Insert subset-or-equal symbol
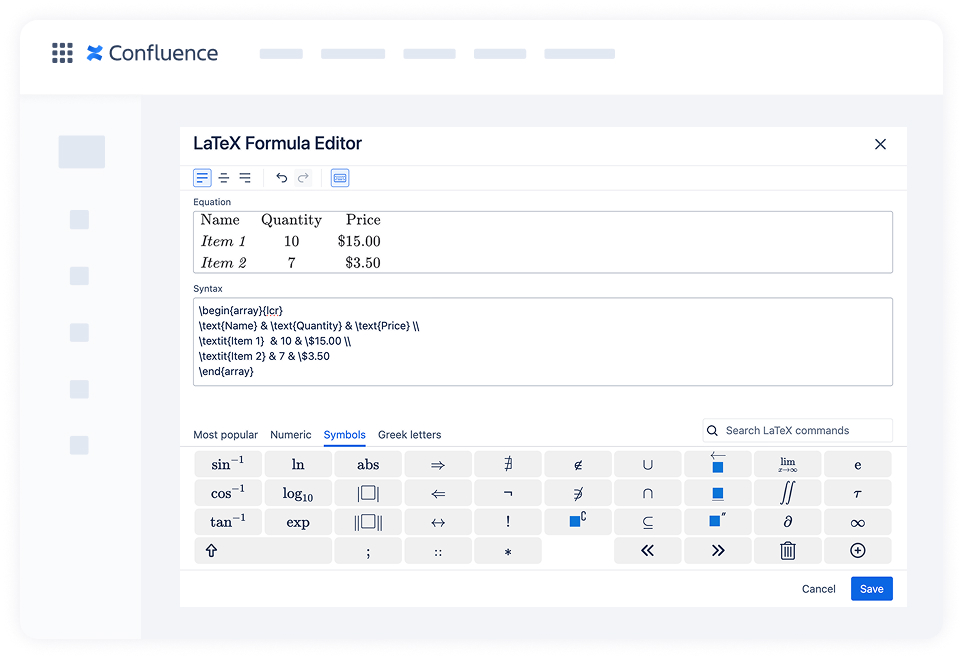 point(648,522)
